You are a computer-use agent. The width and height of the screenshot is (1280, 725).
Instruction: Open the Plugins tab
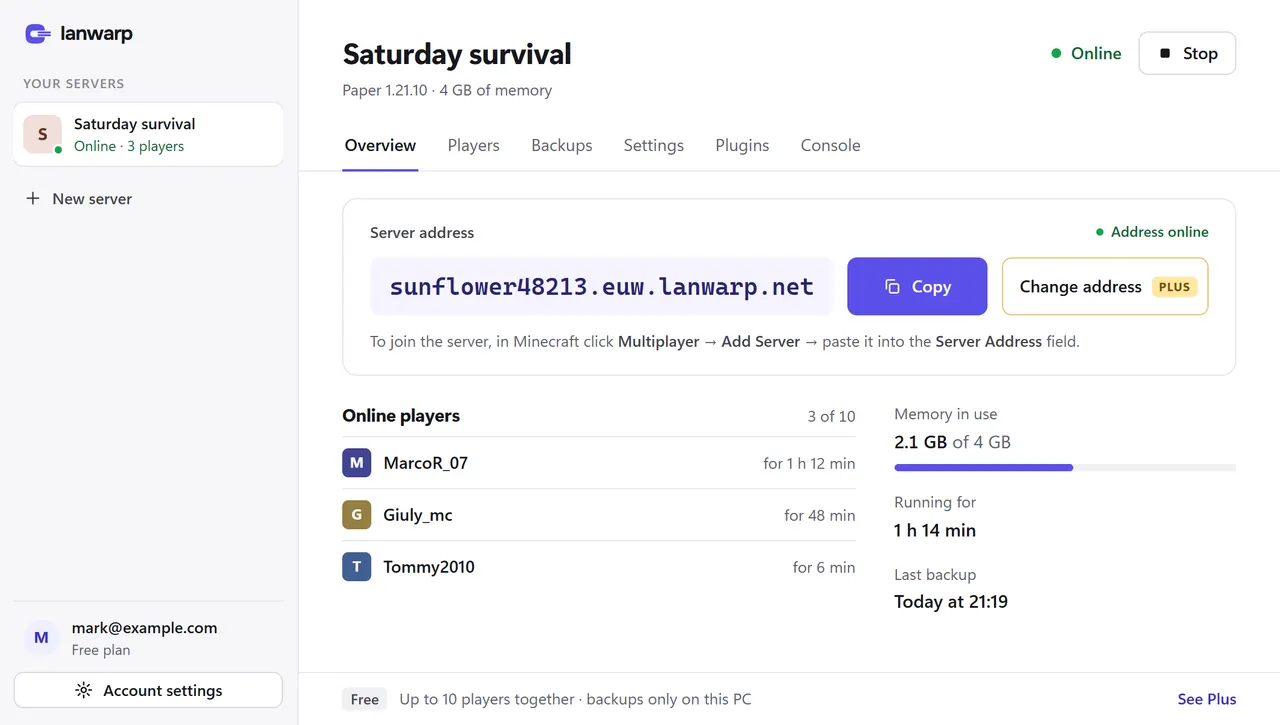742,146
